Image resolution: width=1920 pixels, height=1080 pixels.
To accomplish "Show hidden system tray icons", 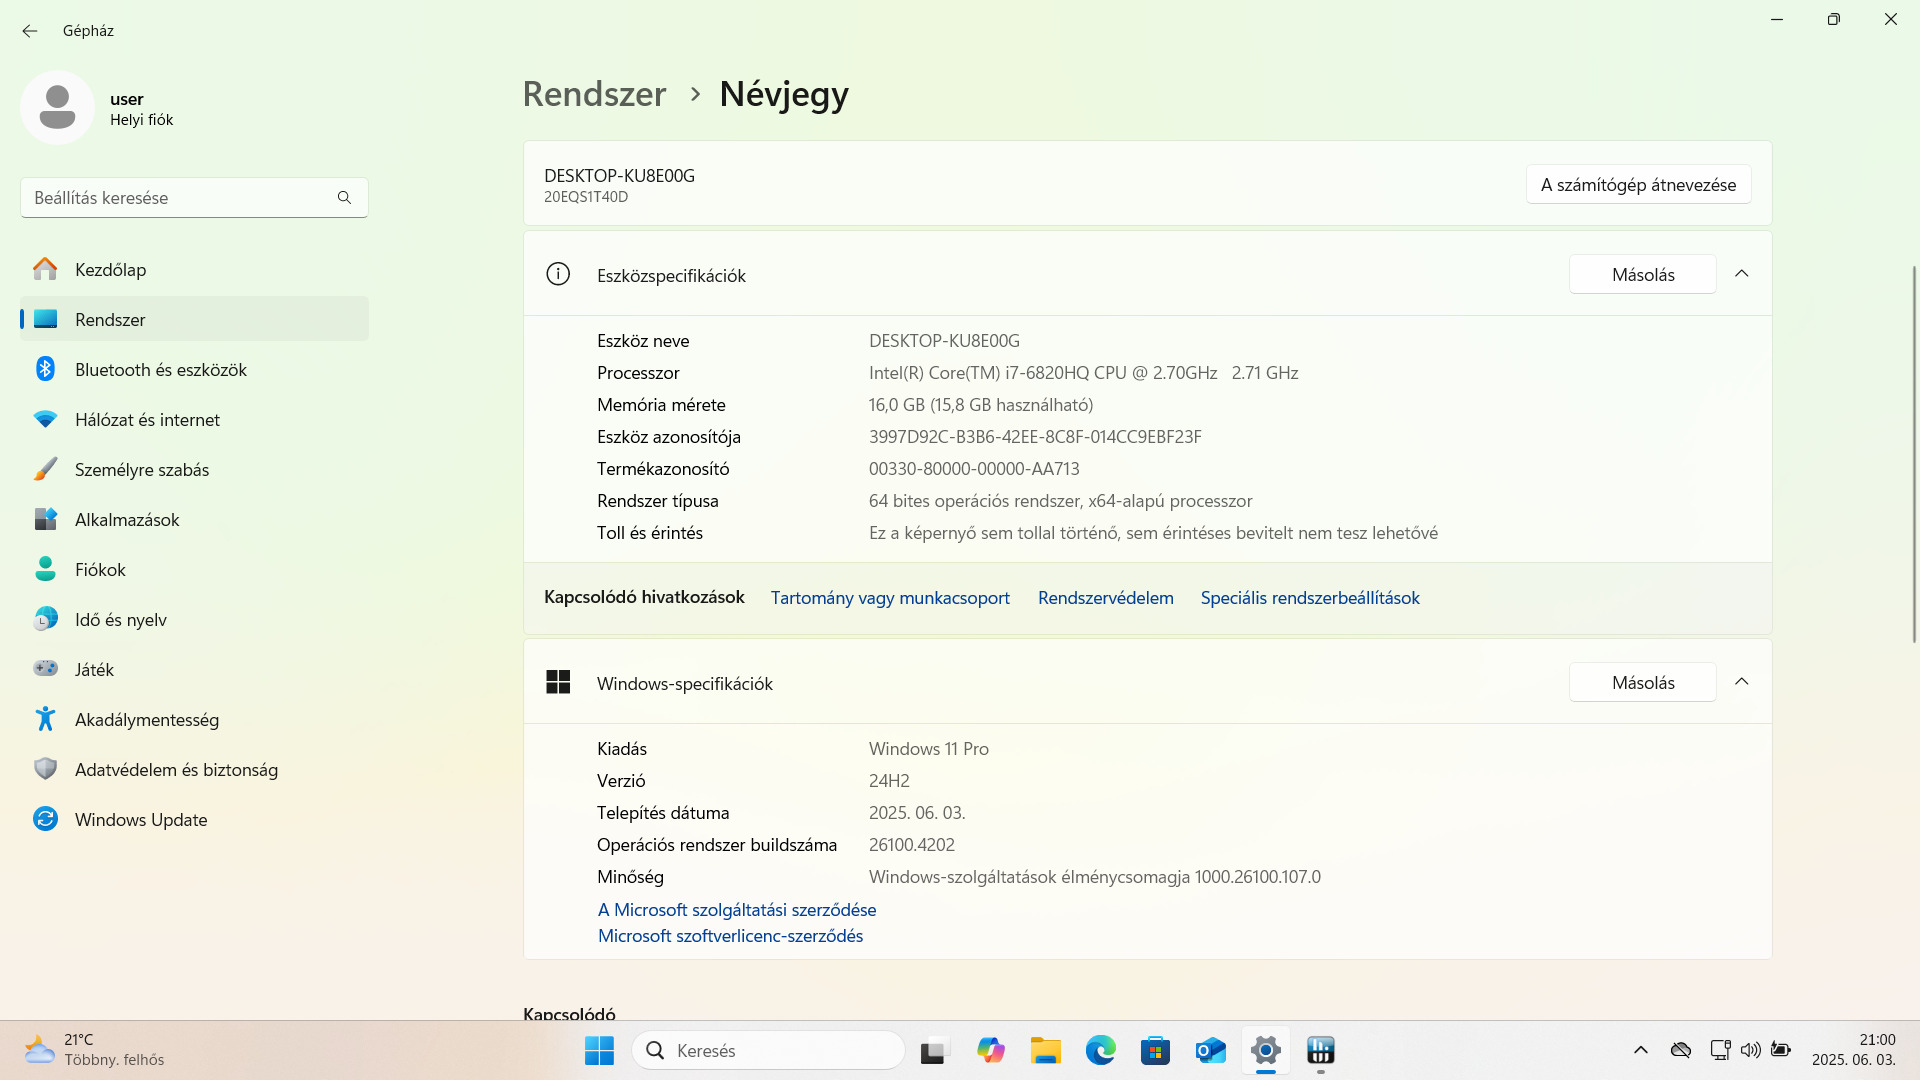I will click(x=1640, y=1050).
